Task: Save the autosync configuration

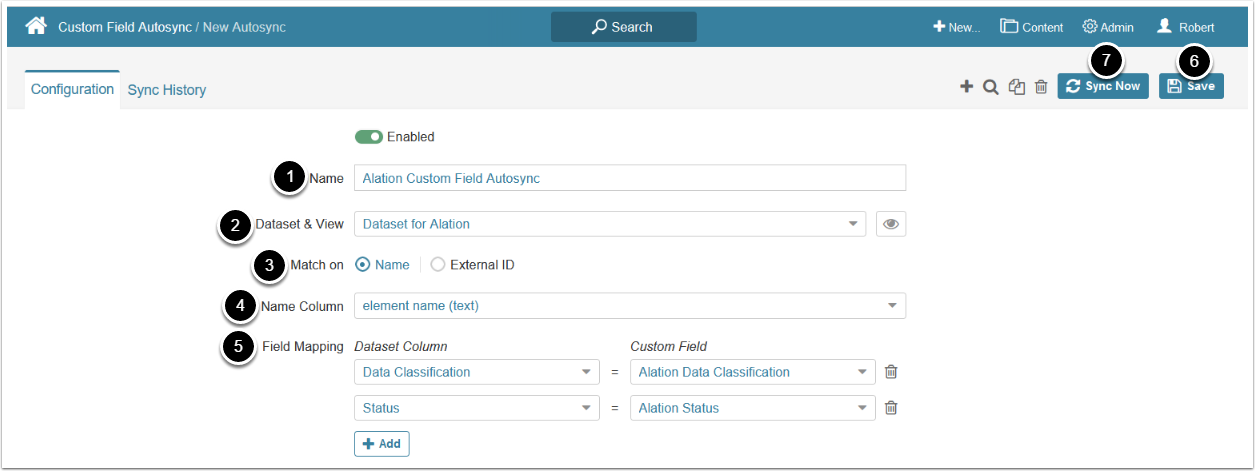Action: coord(1191,86)
